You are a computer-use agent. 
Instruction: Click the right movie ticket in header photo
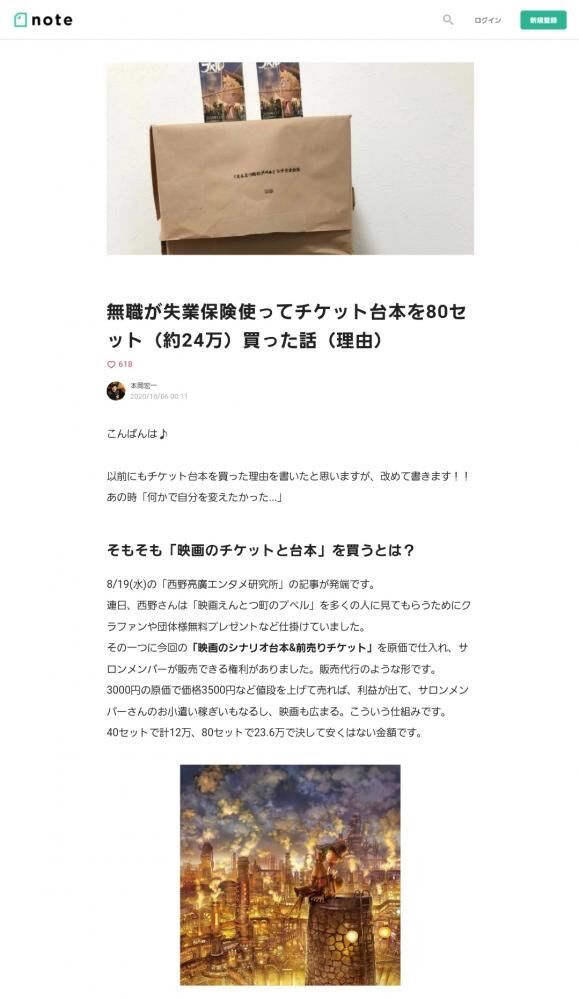(280, 90)
